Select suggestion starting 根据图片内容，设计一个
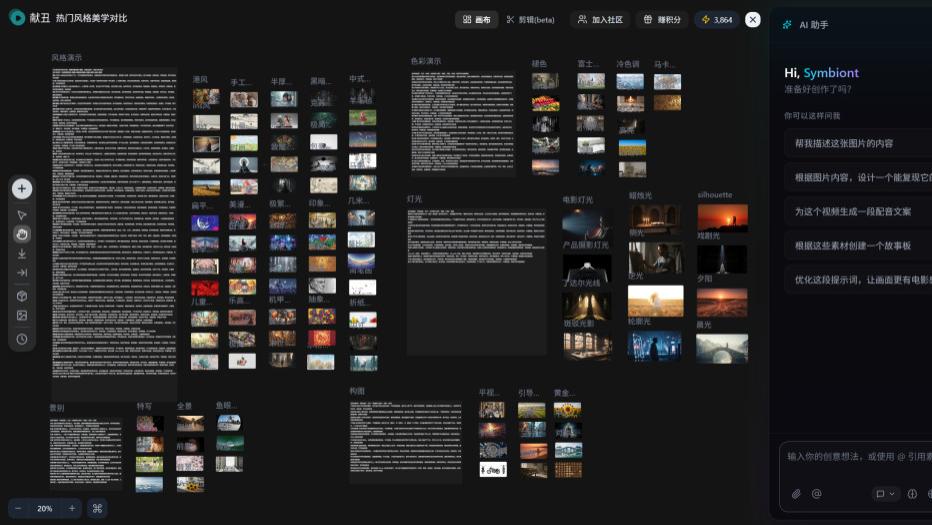Image resolution: width=932 pixels, height=525 pixels. (x=858, y=177)
